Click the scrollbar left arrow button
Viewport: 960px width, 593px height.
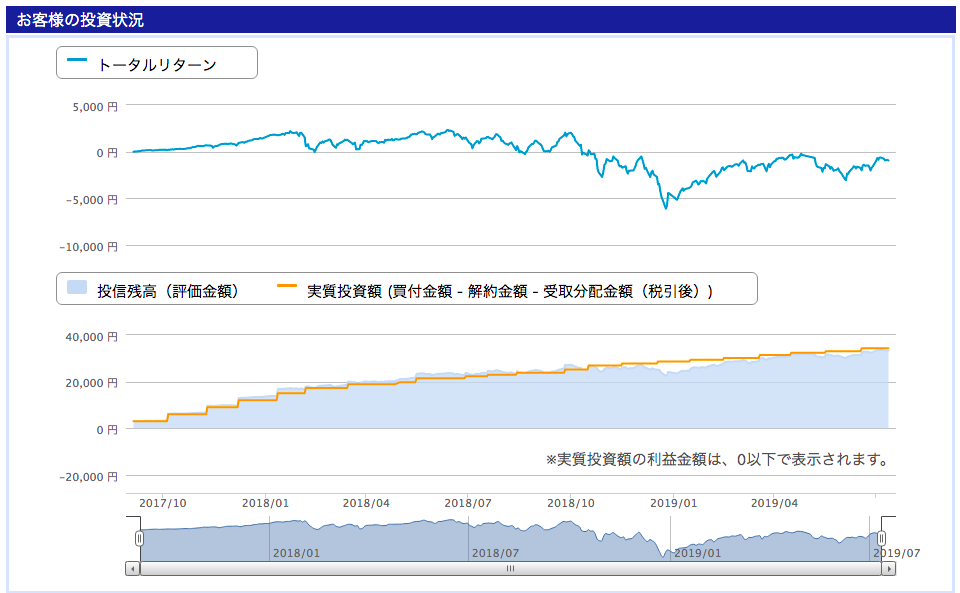coord(133,569)
